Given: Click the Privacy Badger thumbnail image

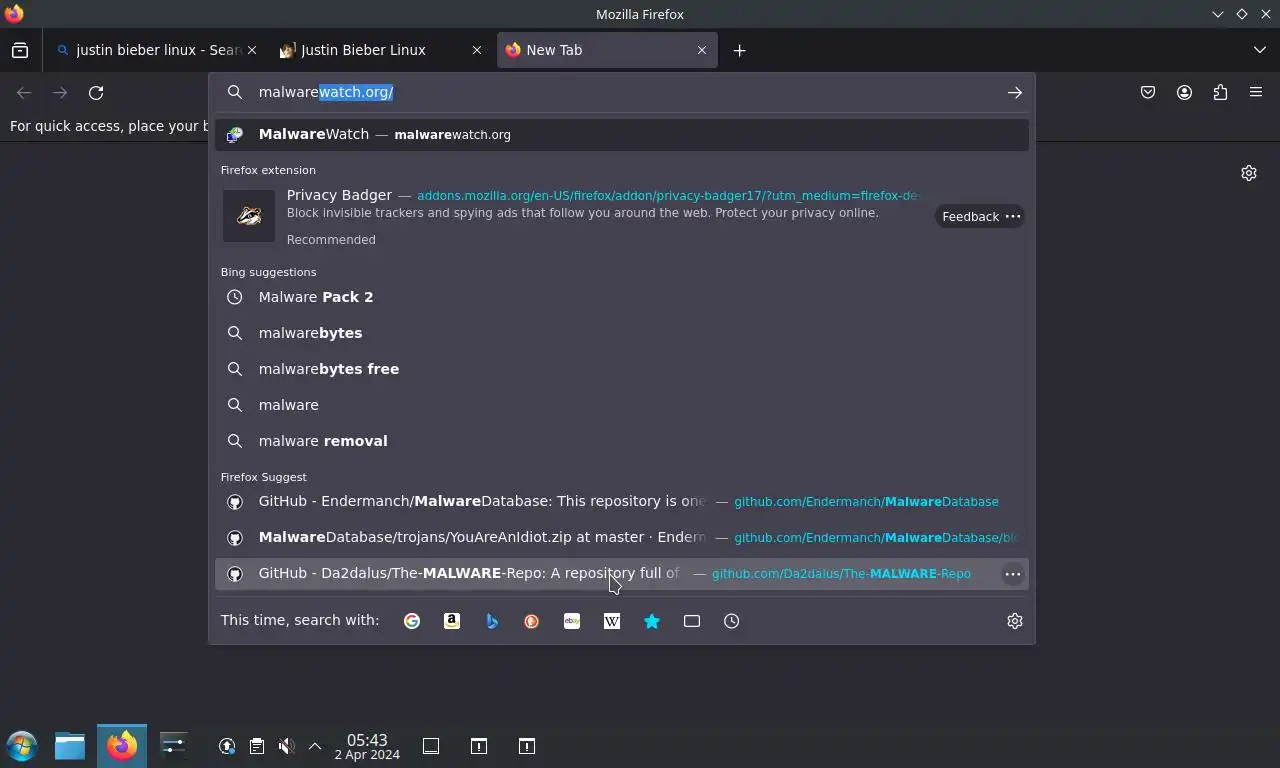Looking at the screenshot, I should [x=249, y=216].
